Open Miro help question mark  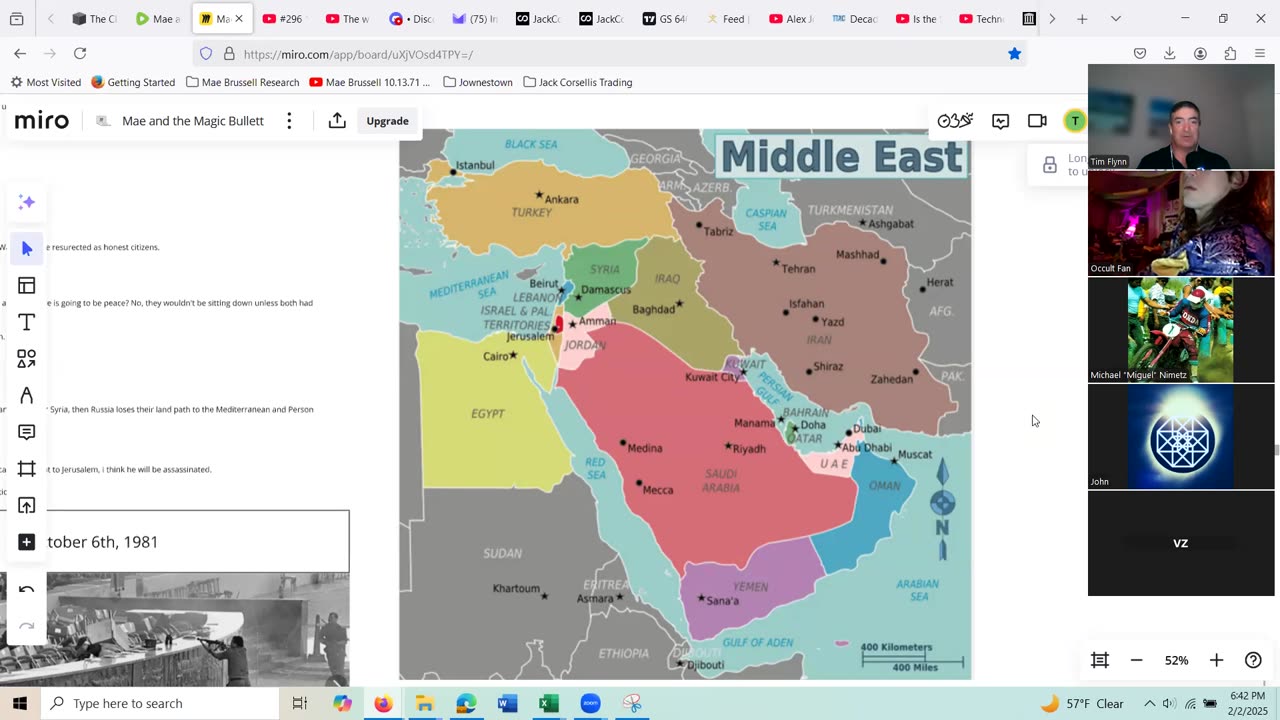coord(1253,660)
